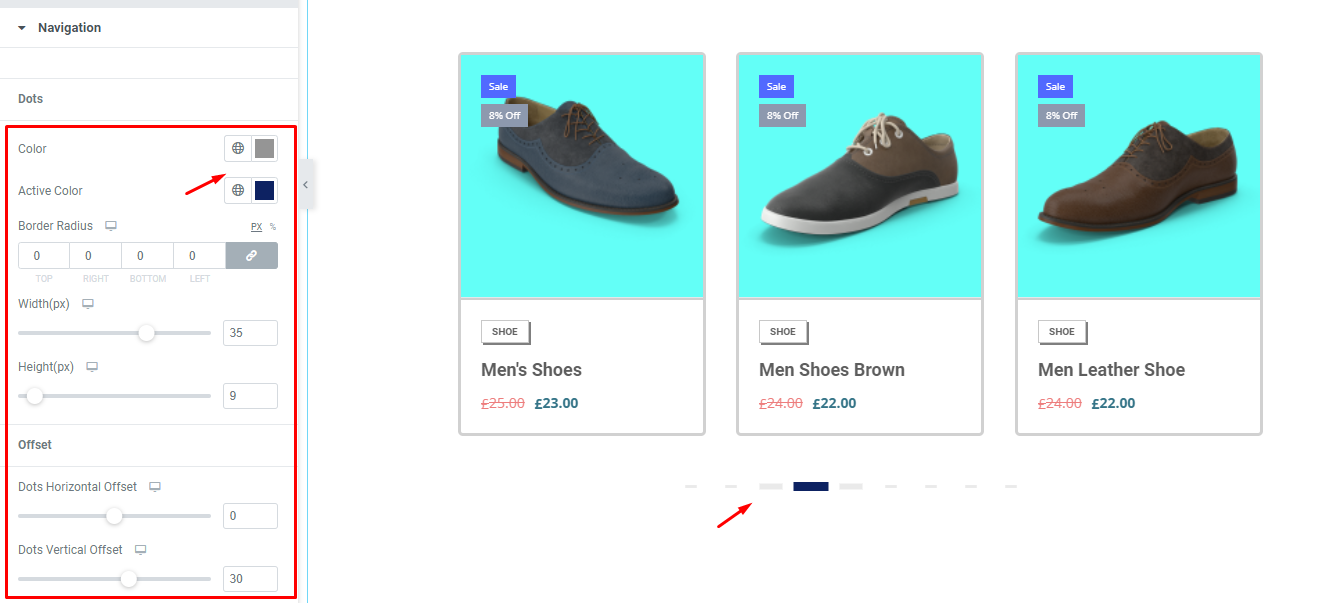Click the SHOE button on Men's Shoes card
Image resolution: width=1343 pixels, height=603 pixels.
click(x=505, y=331)
